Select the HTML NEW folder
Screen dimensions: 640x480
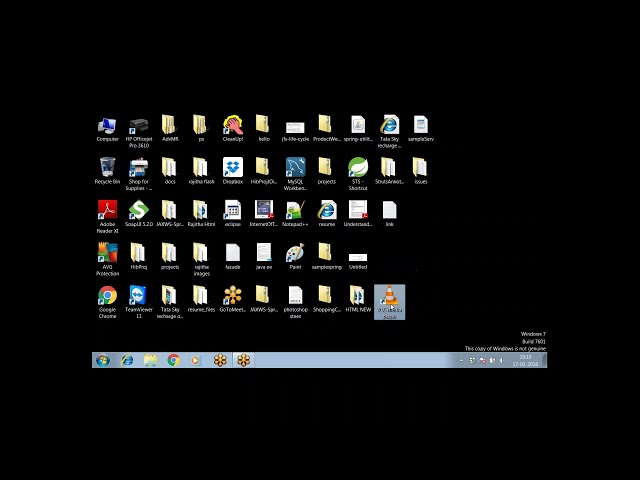point(358,299)
